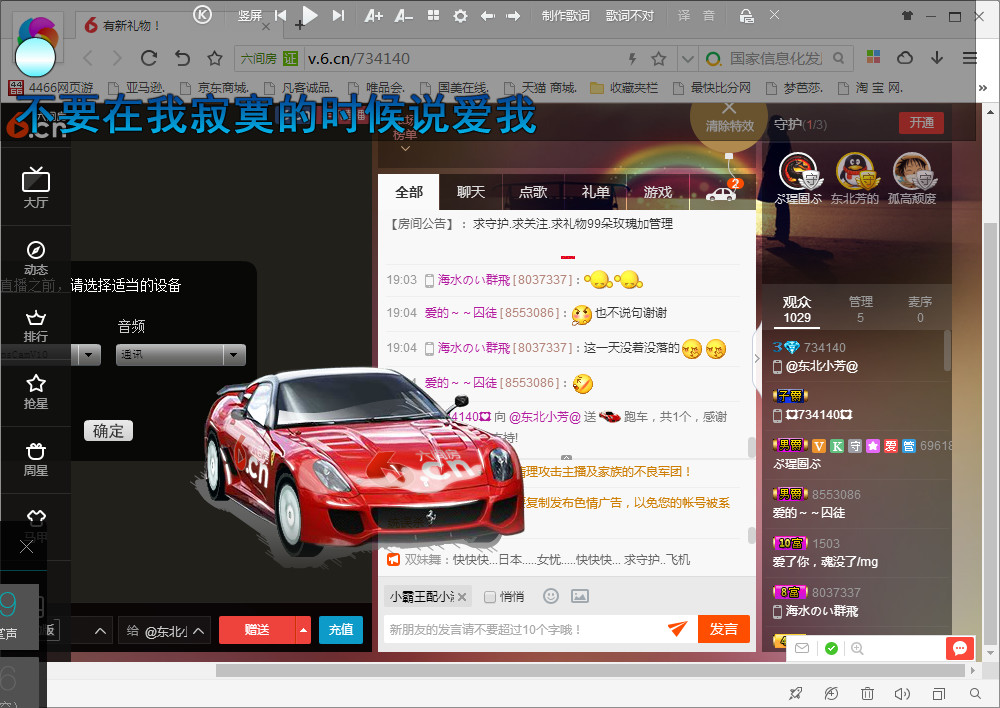Screen dimensions: 1000x708
Task: Switch to 礼单 tab
Action: point(596,192)
